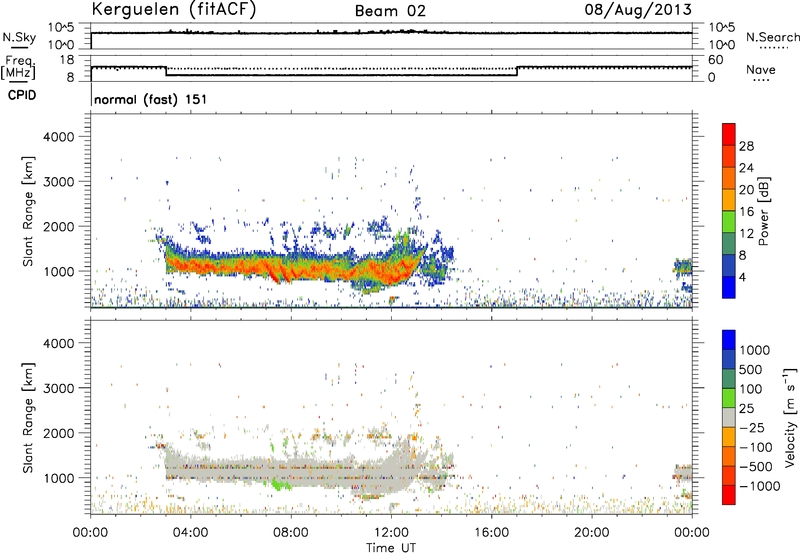Click the Power colorbar label '28'
The height and width of the screenshot is (554, 800).
746,146
